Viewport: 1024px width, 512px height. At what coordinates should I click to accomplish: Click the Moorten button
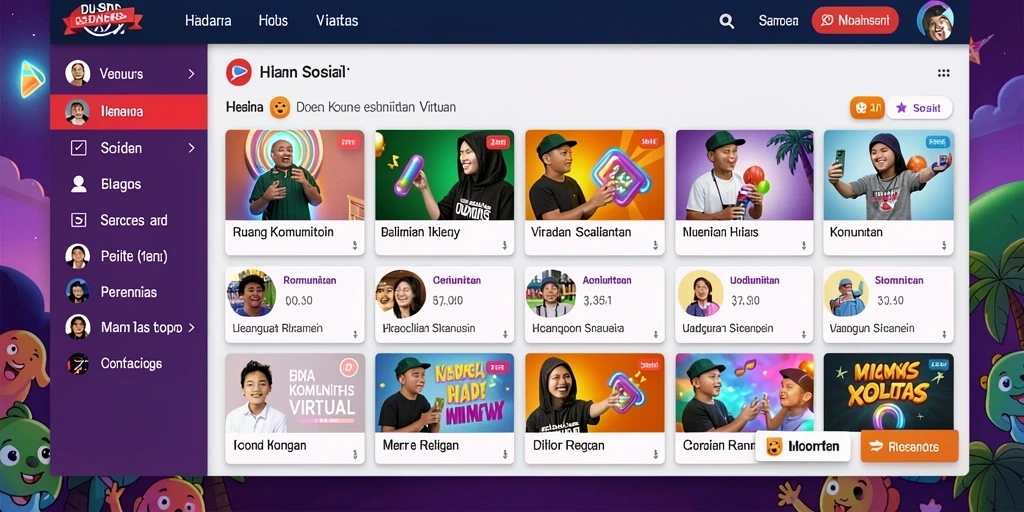[x=803, y=447]
